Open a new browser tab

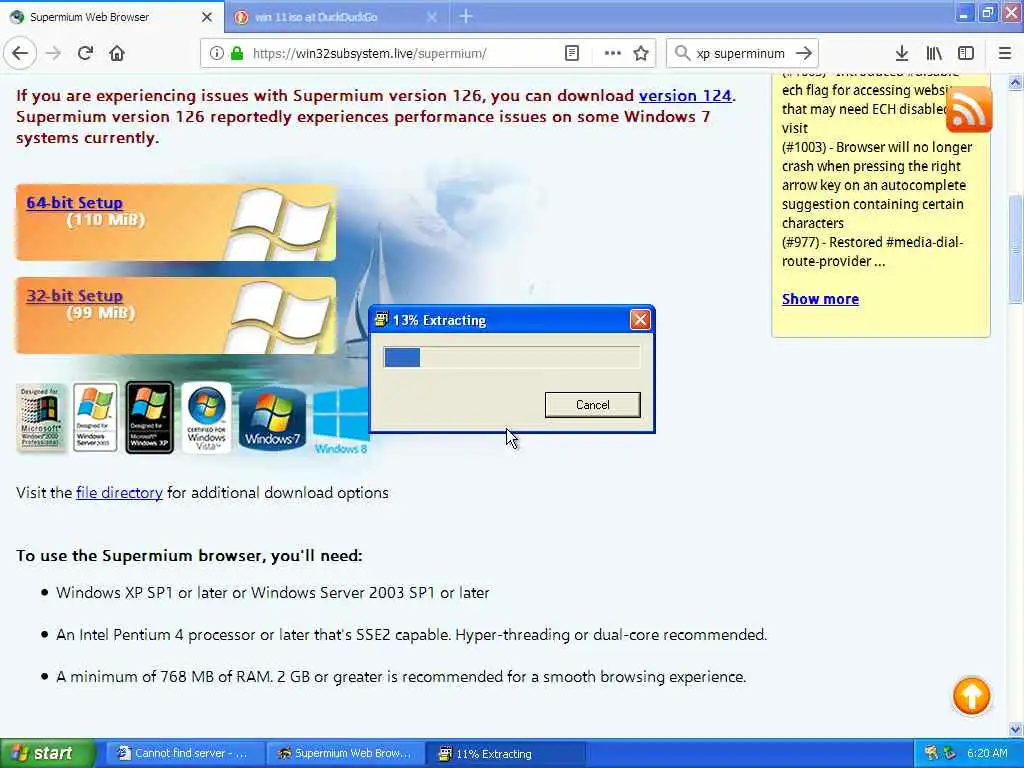[466, 17]
